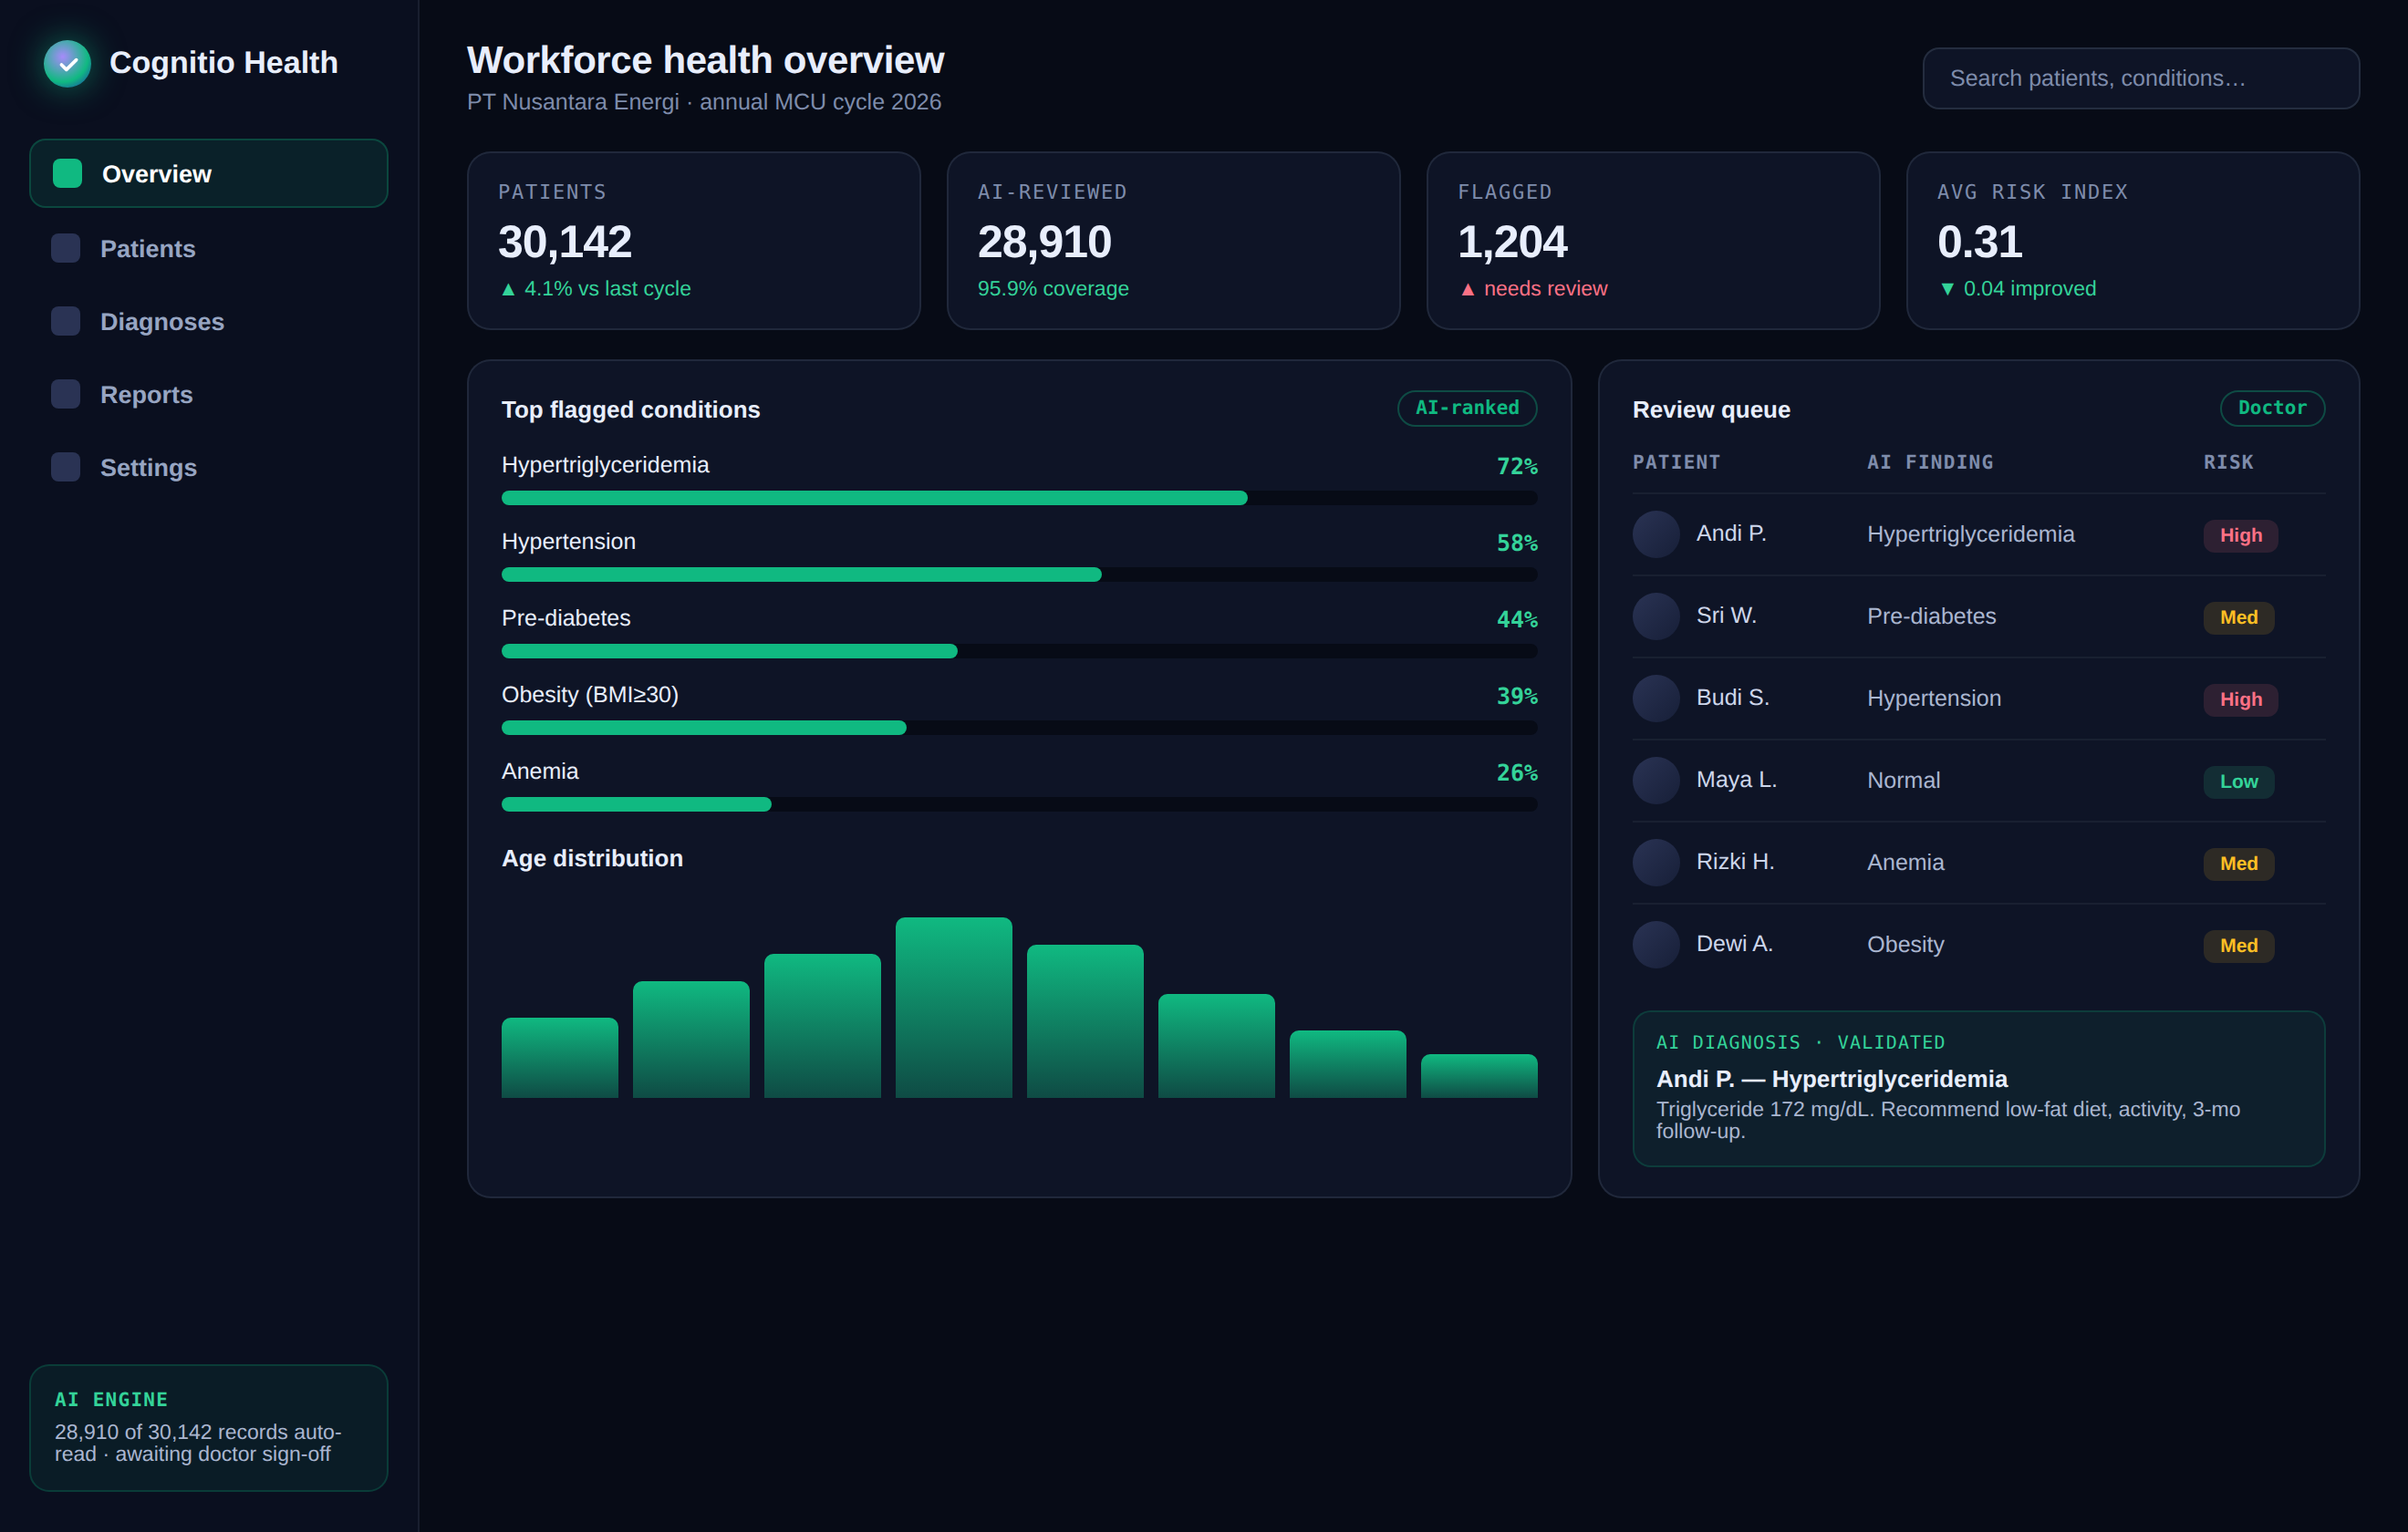Screen dimensions: 2408x1532
Task: Click the Med risk badge for Rizki H.
Action: [x=2239, y=863]
